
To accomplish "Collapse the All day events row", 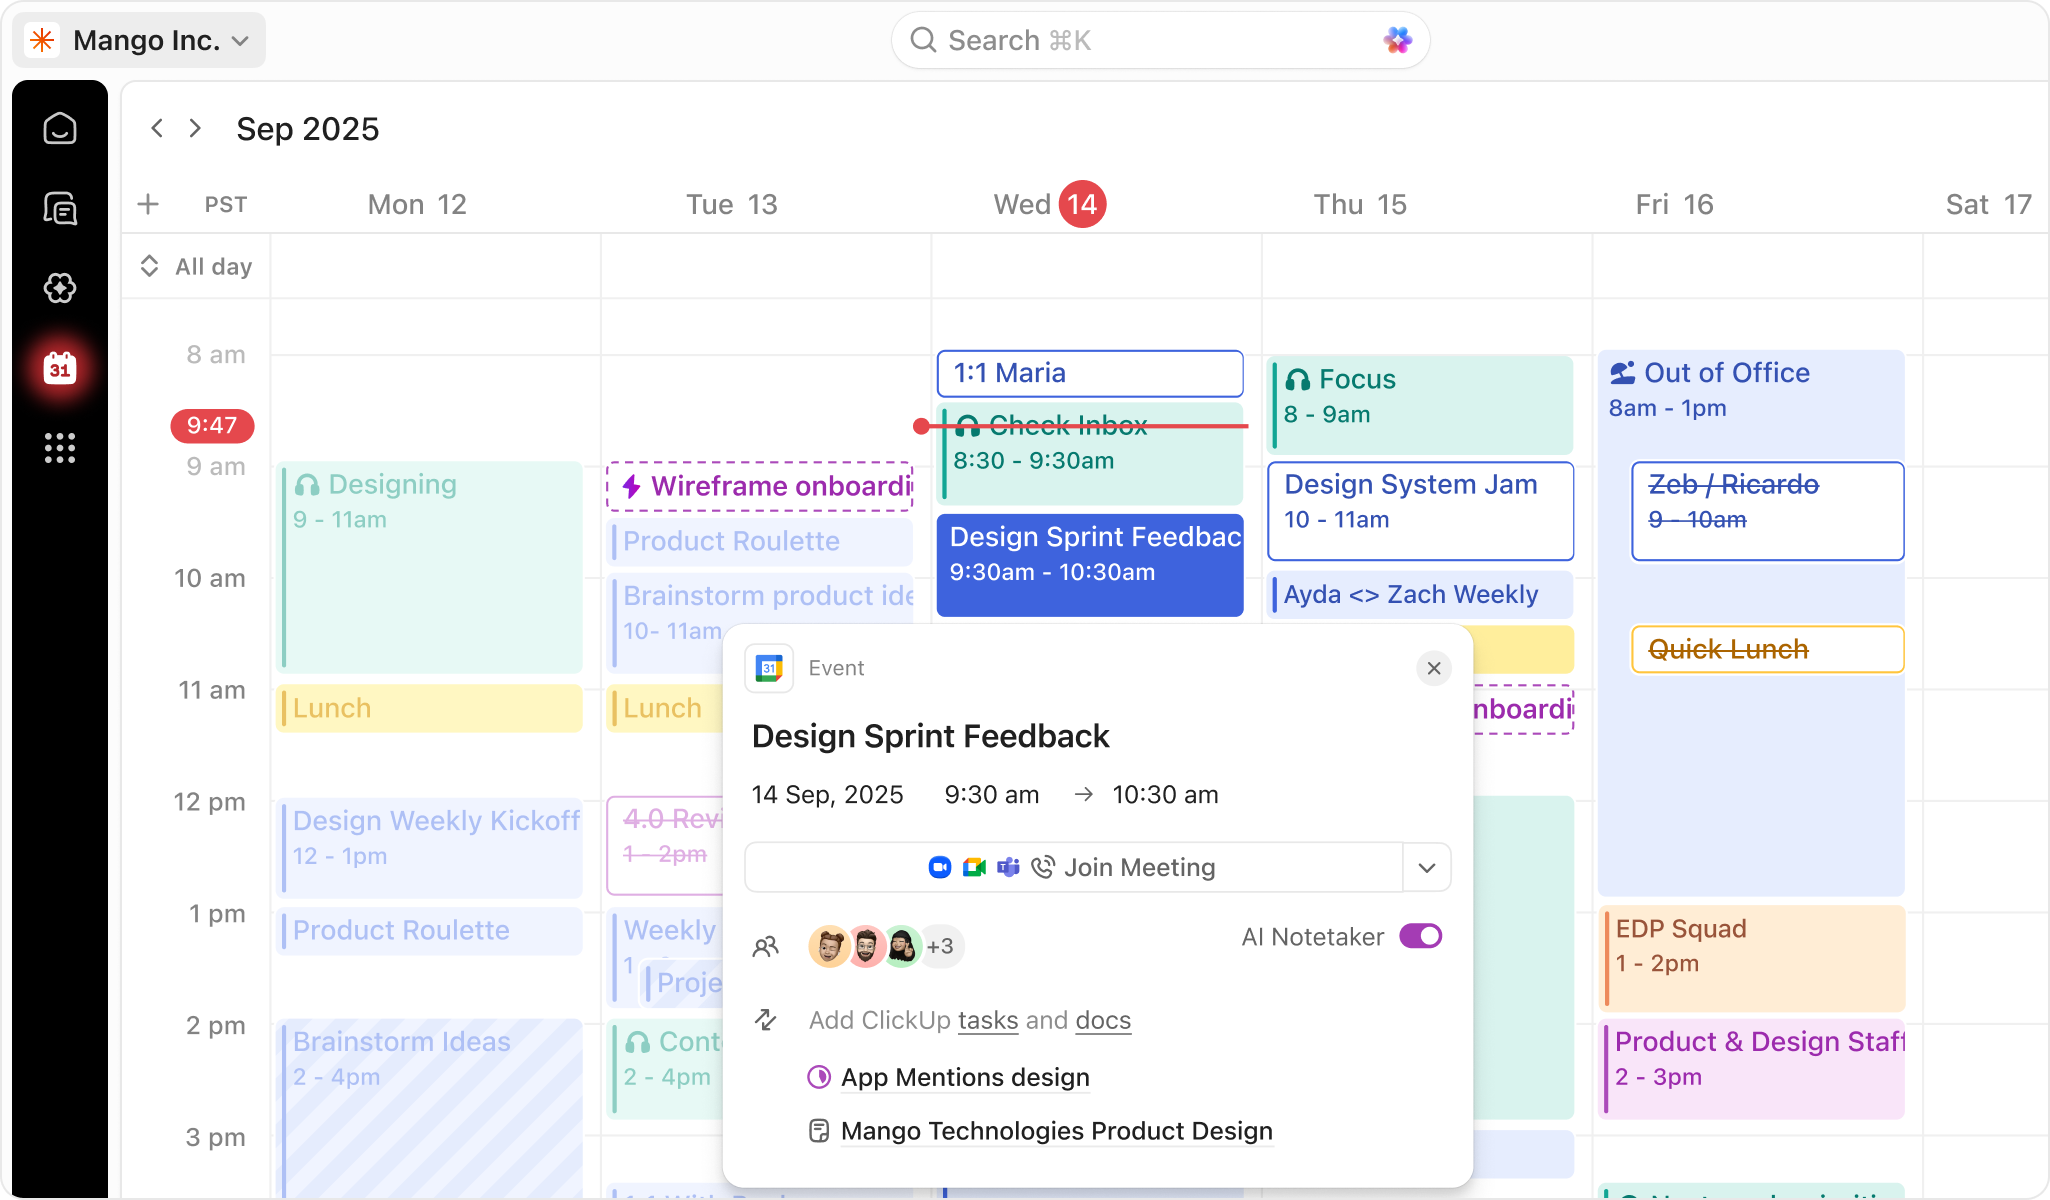I will pyautogui.click(x=150, y=266).
